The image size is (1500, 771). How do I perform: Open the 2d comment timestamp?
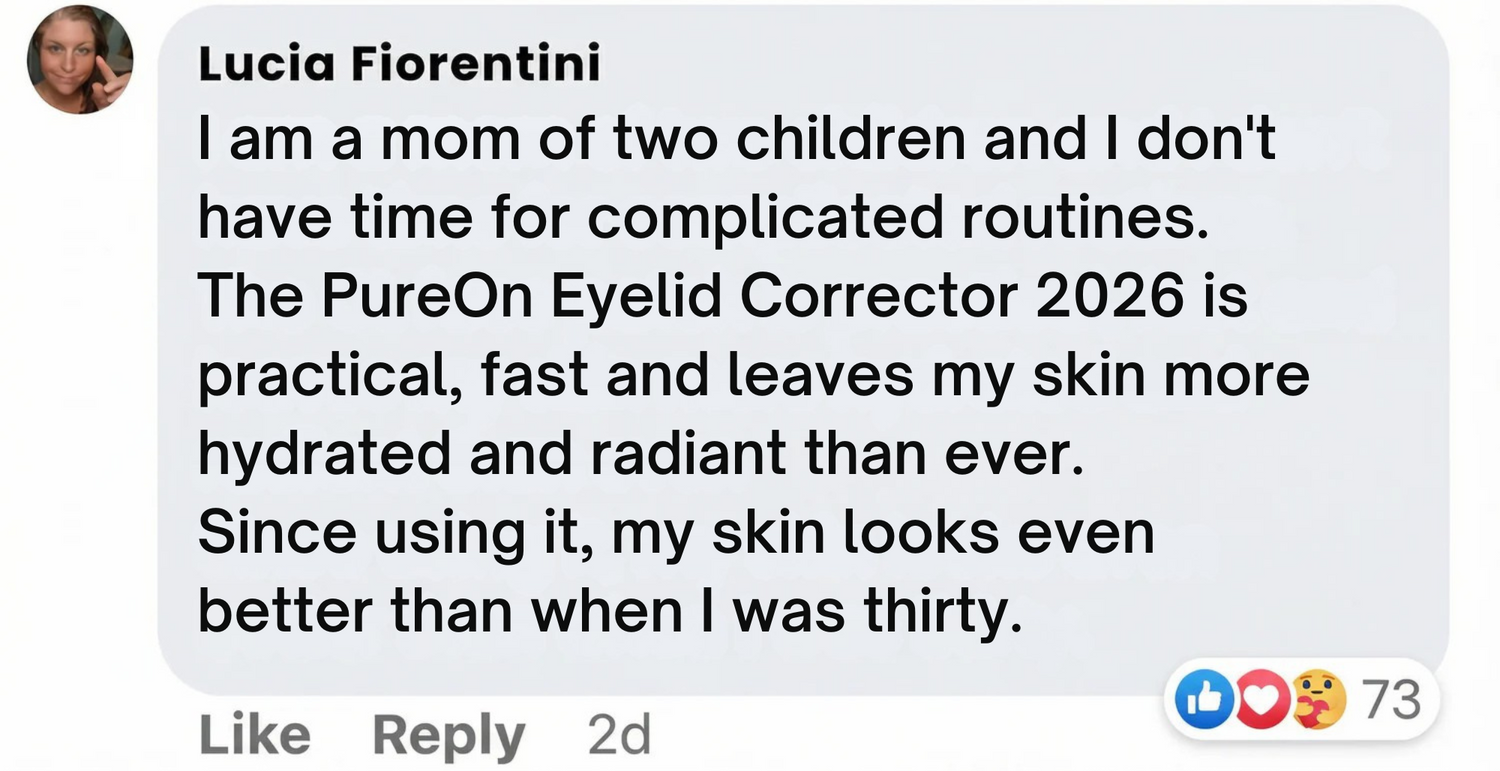[x=619, y=735]
